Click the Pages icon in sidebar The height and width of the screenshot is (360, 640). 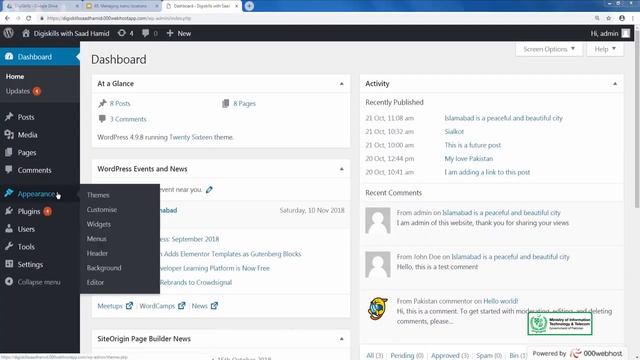click(9, 152)
